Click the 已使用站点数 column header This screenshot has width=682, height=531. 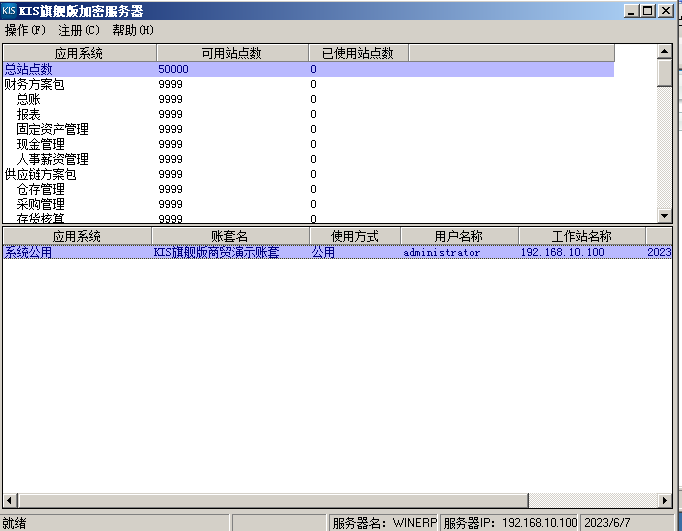click(x=358, y=53)
